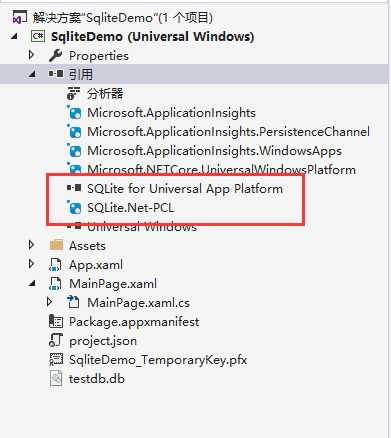
Task: Expand the App.xaml node
Action: pyautogui.click(x=32, y=264)
